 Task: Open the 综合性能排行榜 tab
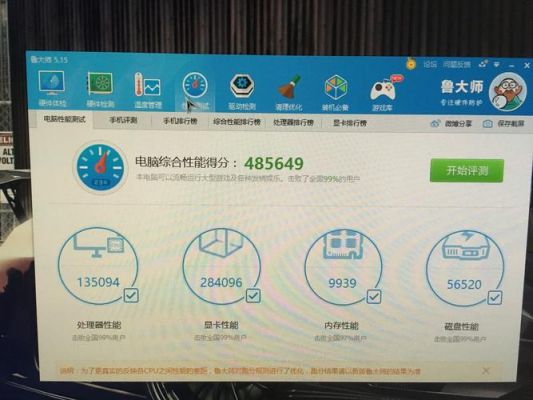coord(237,122)
